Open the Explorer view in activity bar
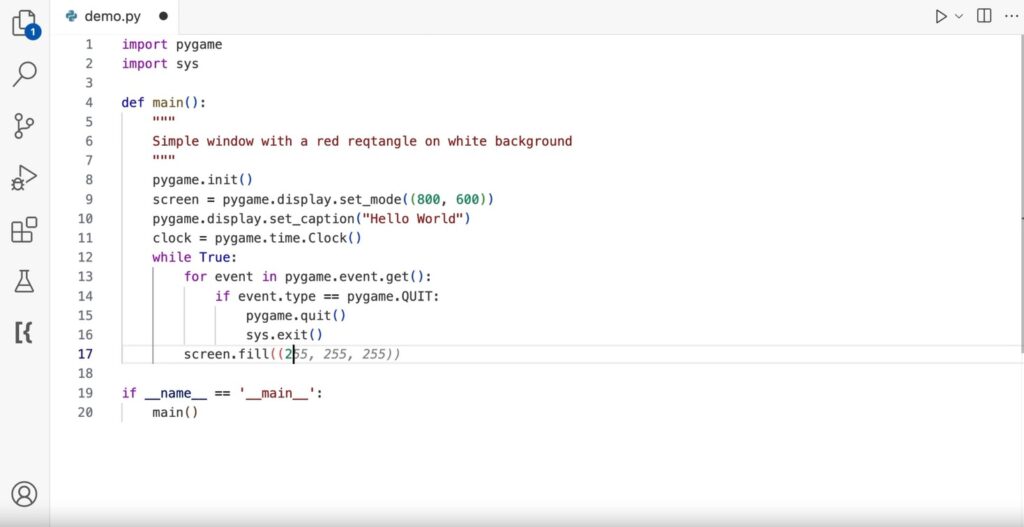 click(25, 24)
